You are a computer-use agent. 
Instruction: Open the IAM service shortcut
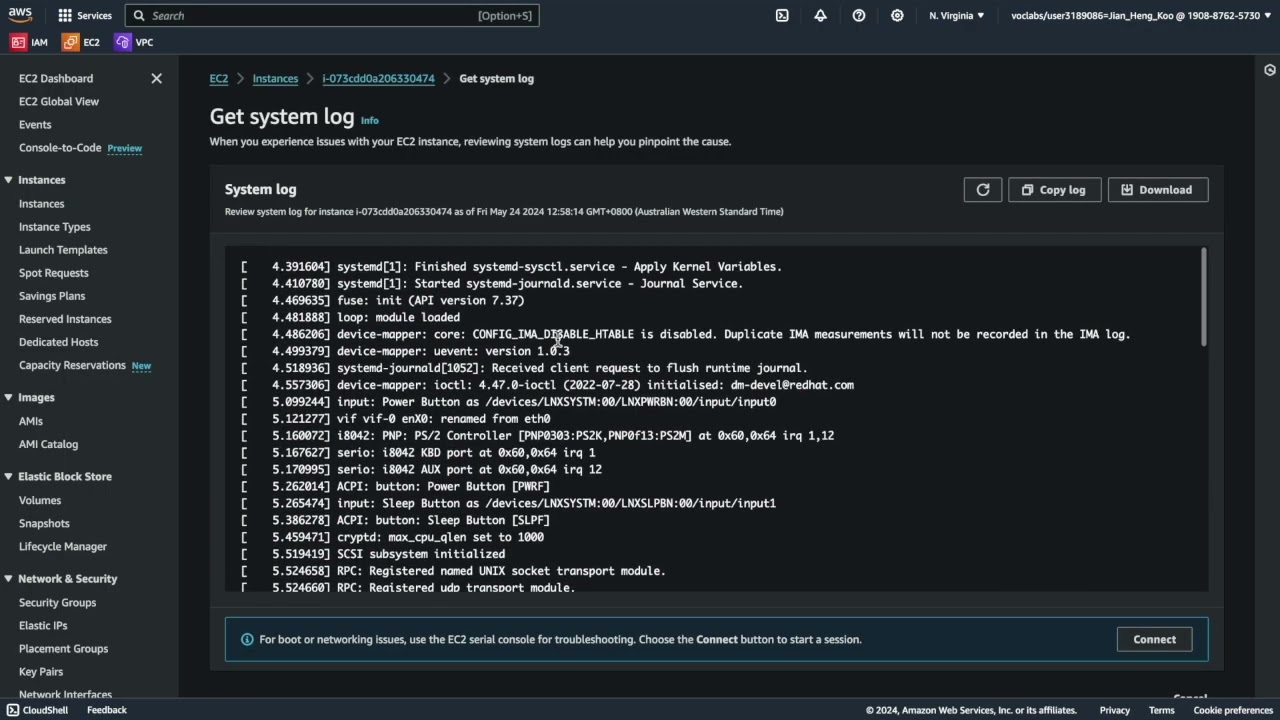(30, 42)
